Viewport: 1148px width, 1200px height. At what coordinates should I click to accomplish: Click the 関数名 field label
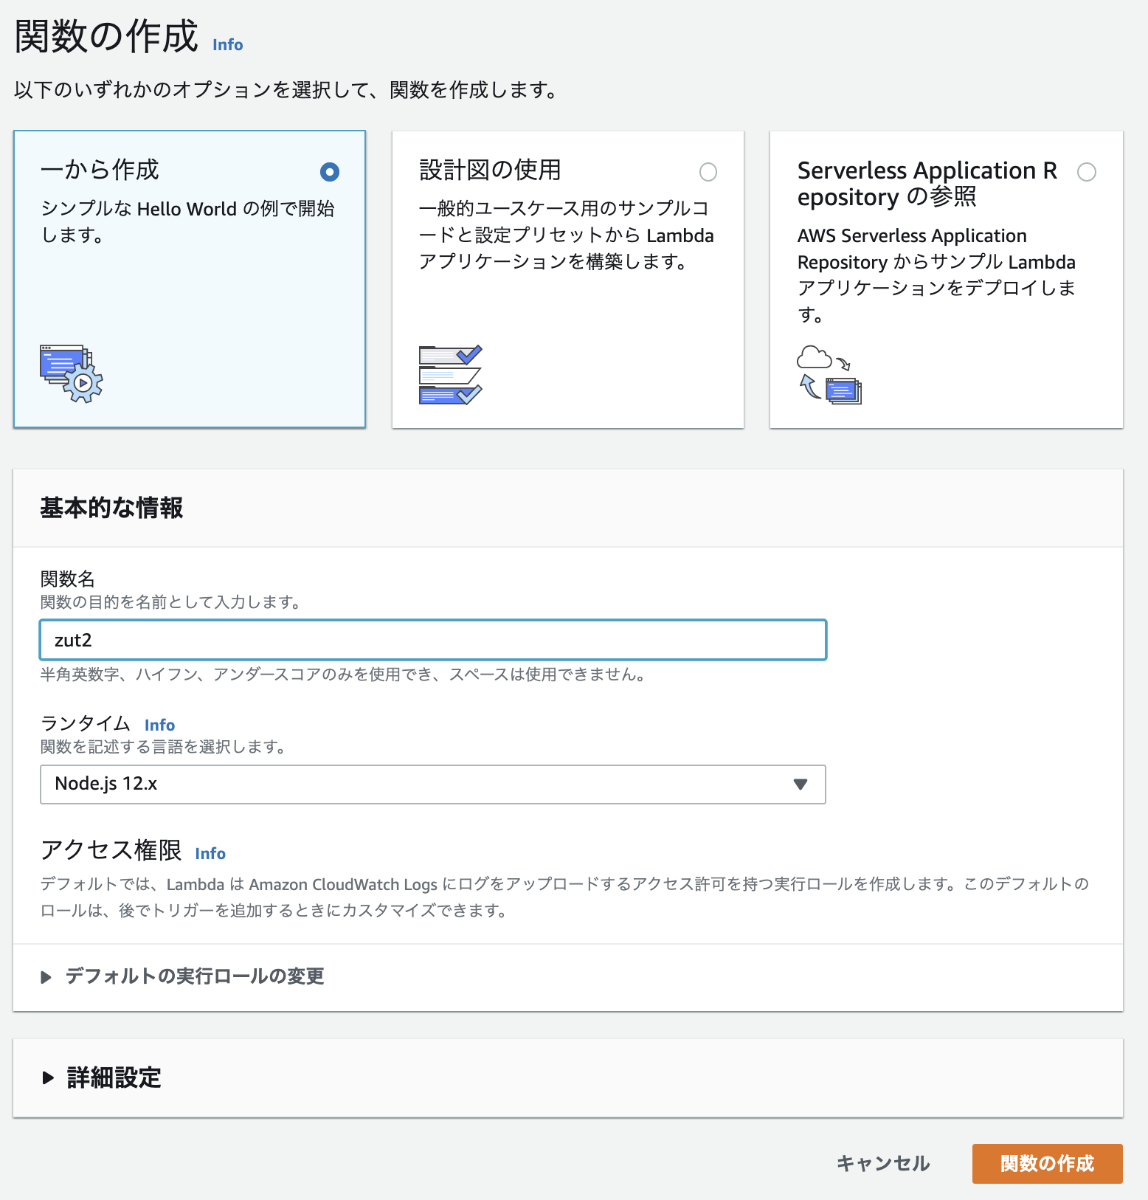(67, 579)
